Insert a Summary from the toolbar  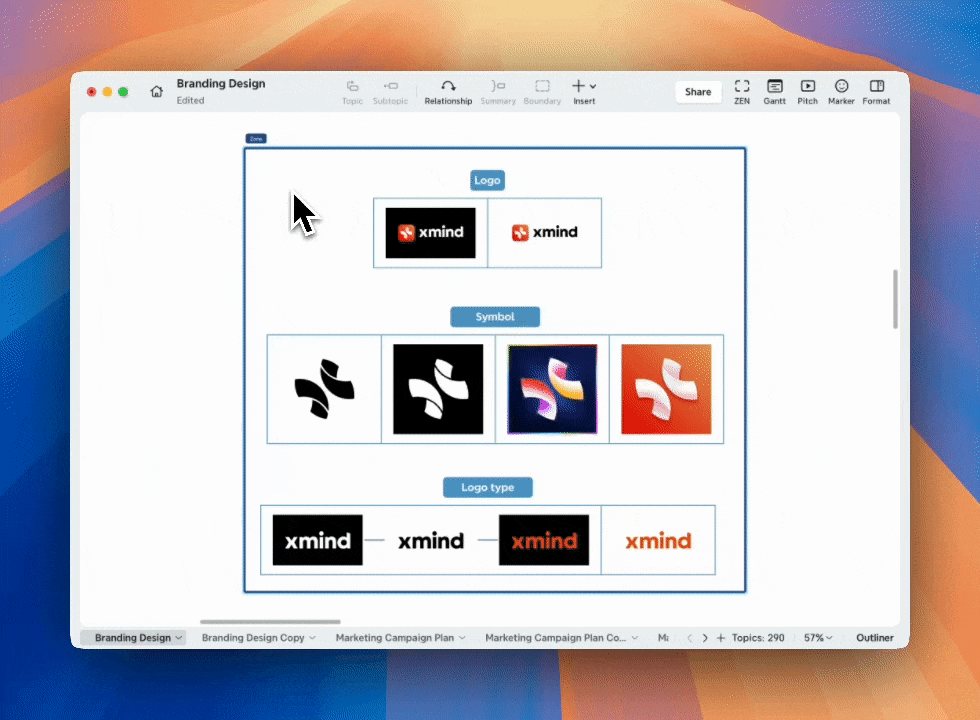tap(498, 92)
